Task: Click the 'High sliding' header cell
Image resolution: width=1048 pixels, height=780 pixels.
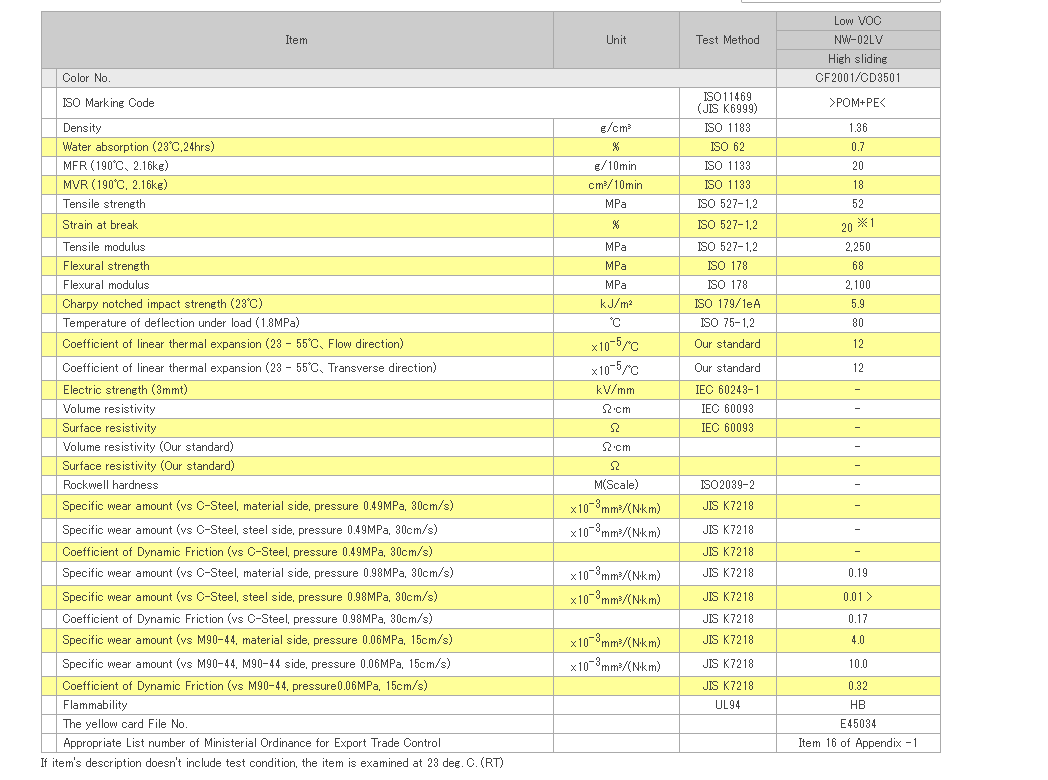Action: (858, 59)
